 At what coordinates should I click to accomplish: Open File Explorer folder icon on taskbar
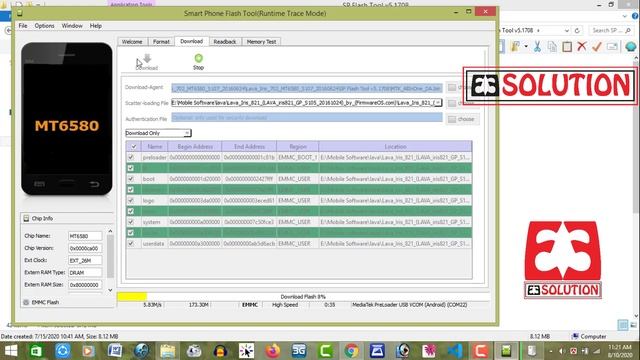[x=168, y=351]
